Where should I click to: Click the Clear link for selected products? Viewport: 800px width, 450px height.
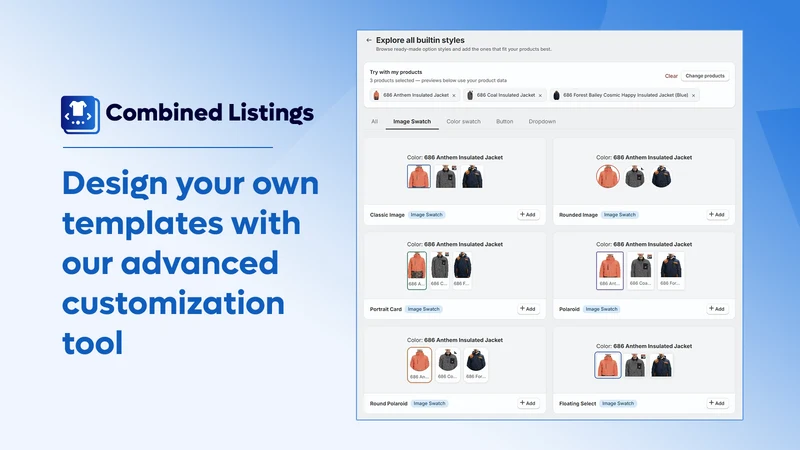[671, 76]
